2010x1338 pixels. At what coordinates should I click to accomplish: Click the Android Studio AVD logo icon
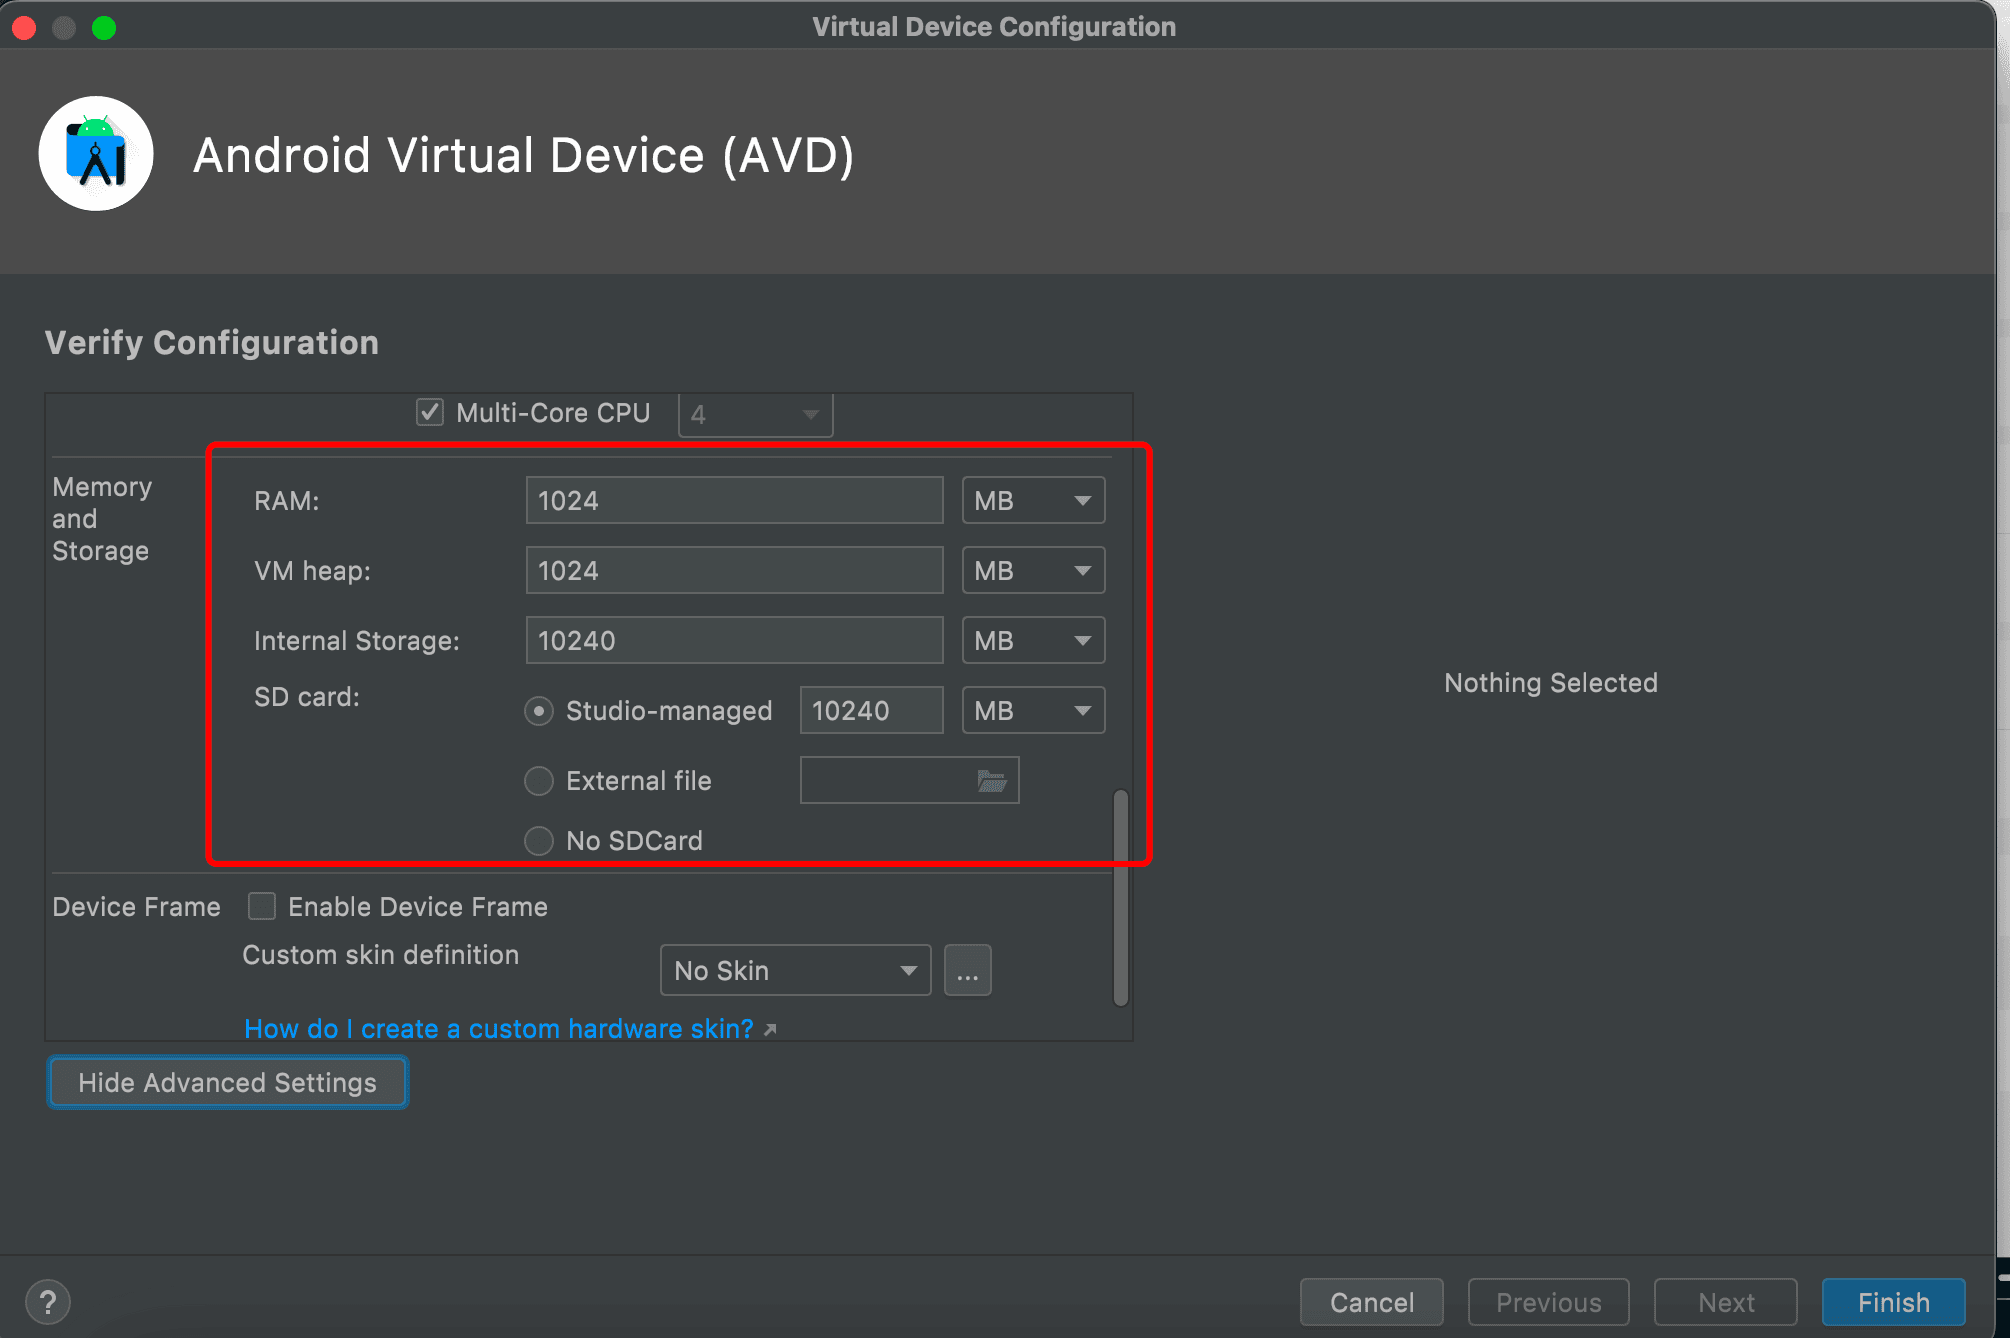click(x=96, y=153)
